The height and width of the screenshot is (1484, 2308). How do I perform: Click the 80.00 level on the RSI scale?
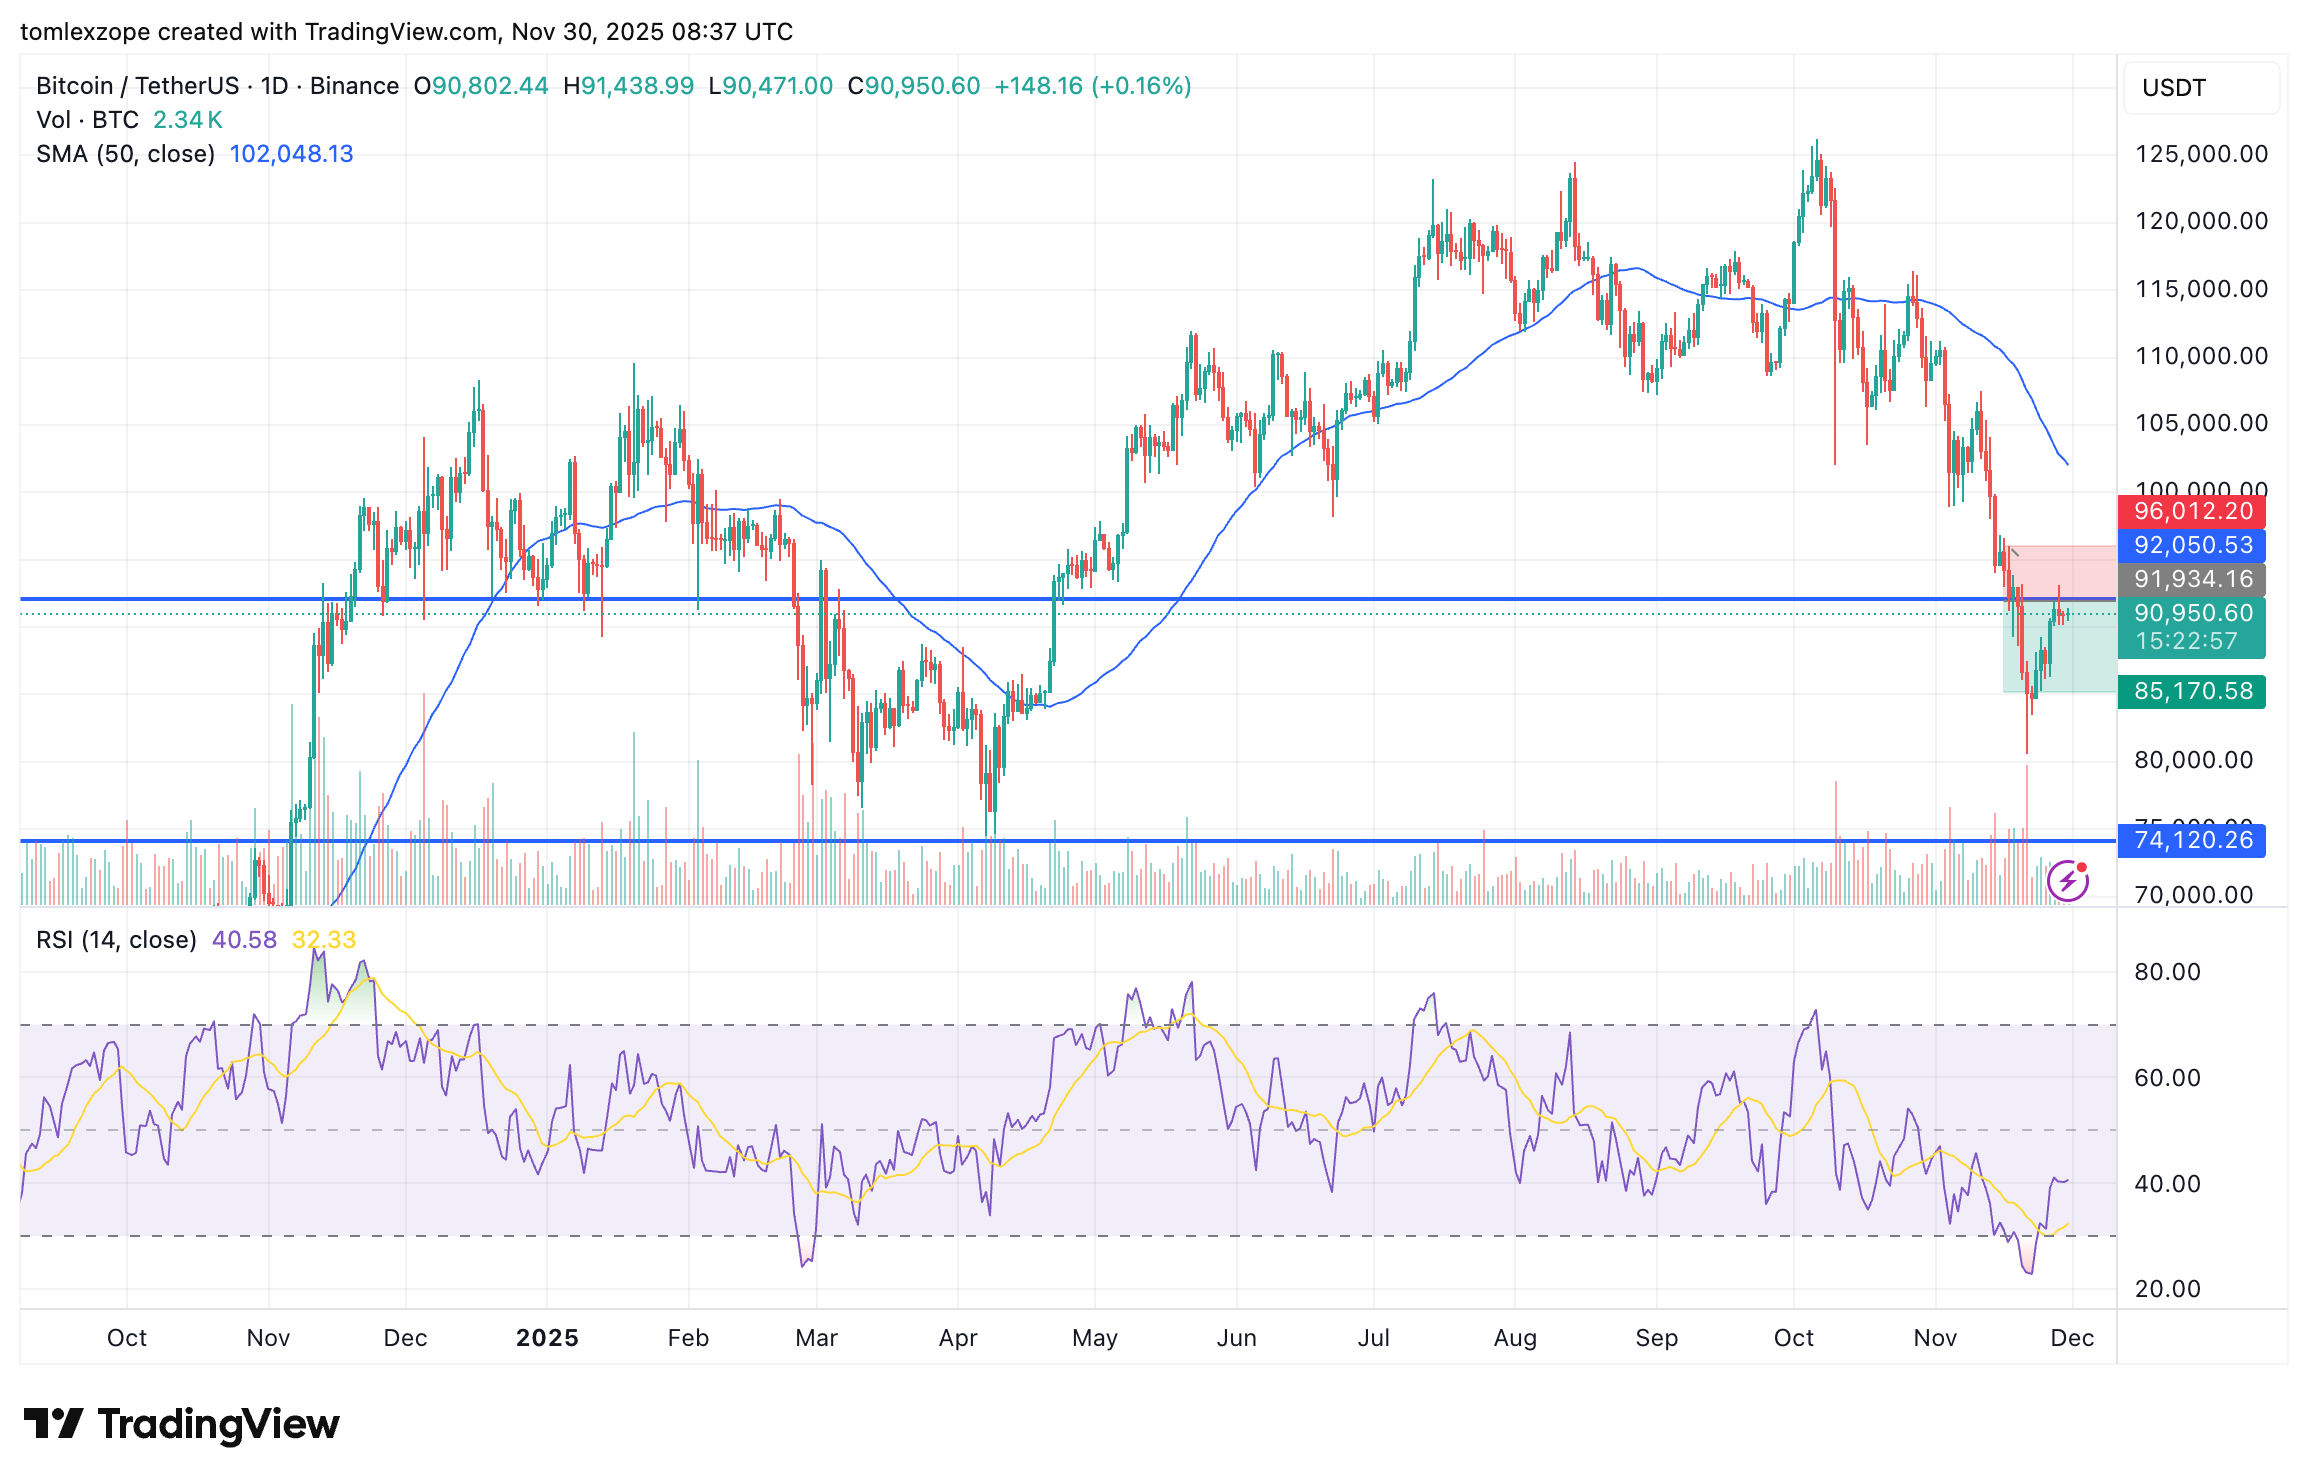tap(2167, 972)
